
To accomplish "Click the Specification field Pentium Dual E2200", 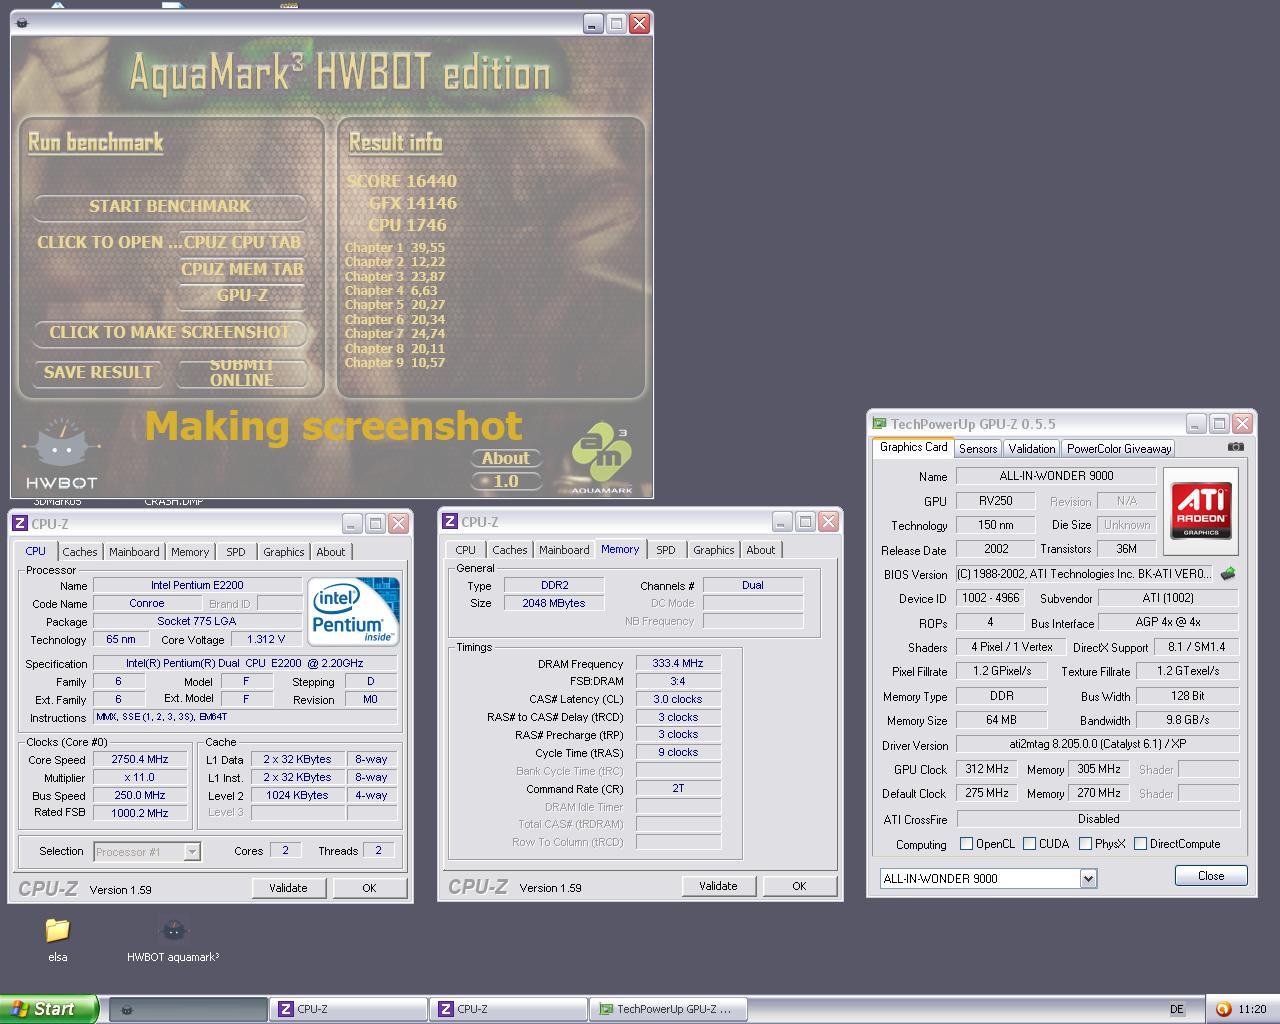I will pos(245,663).
